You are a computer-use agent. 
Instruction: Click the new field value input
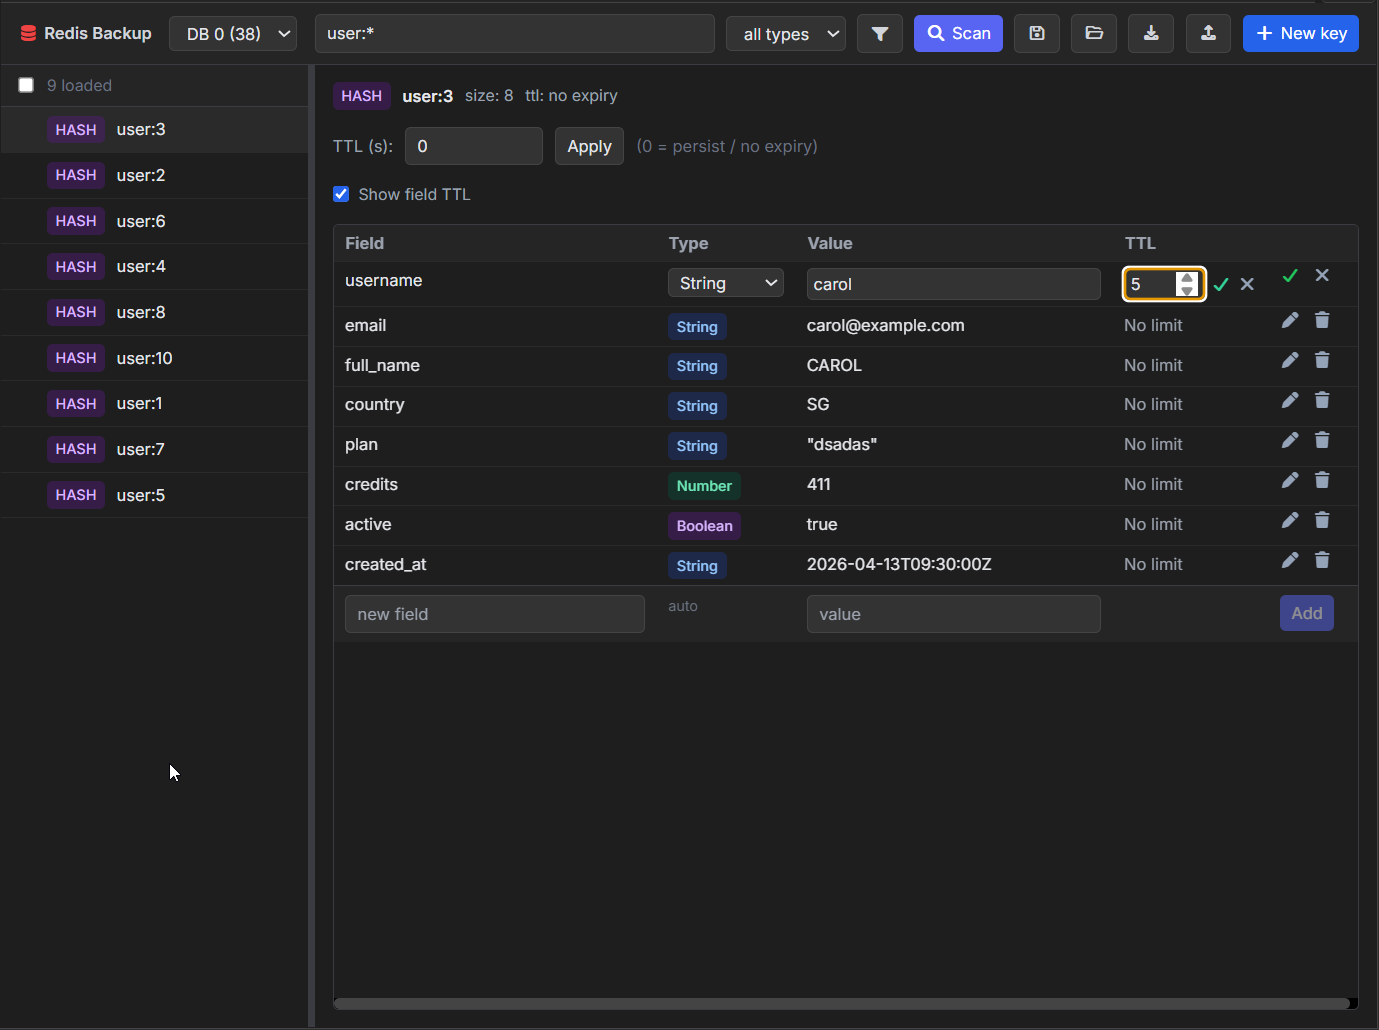click(x=954, y=614)
